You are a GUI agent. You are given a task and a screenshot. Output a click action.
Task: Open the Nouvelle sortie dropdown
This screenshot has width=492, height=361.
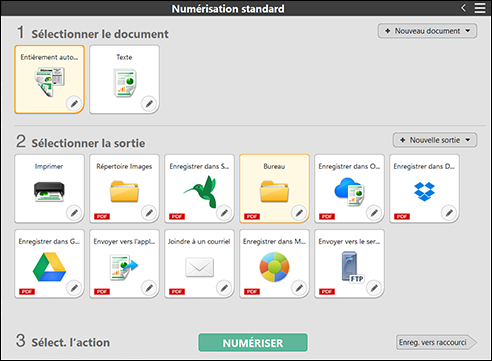point(435,140)
